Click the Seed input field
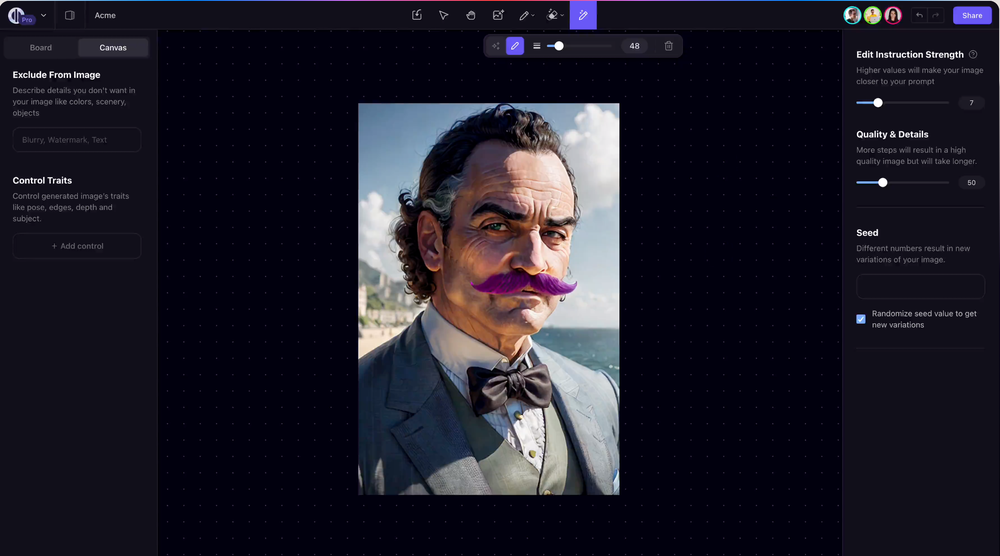The height and width of the screenshot is (556, 1000). pos(920,286)
